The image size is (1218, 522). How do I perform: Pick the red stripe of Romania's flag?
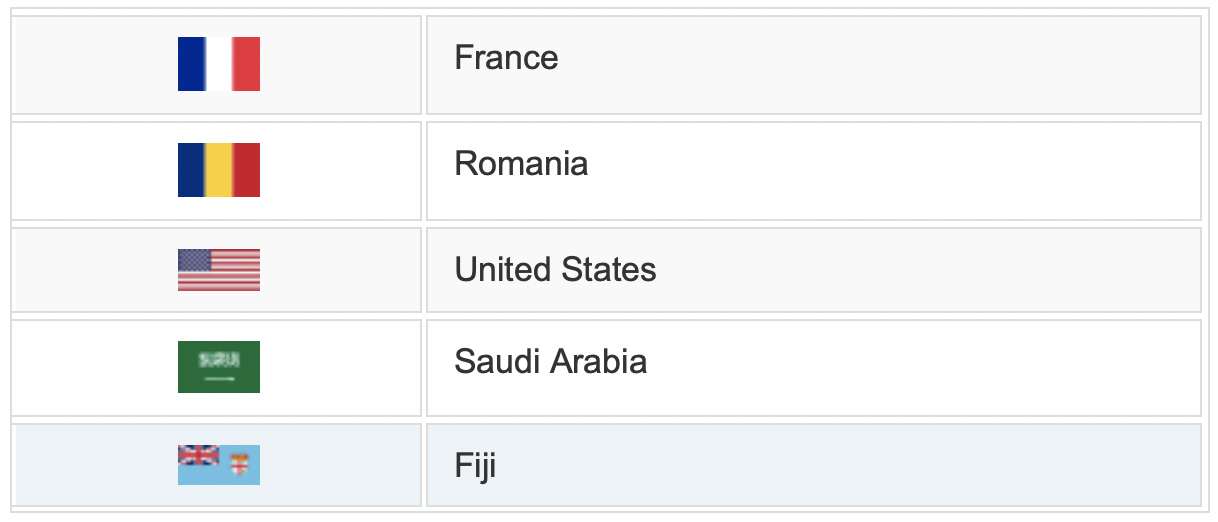point(246,170)
